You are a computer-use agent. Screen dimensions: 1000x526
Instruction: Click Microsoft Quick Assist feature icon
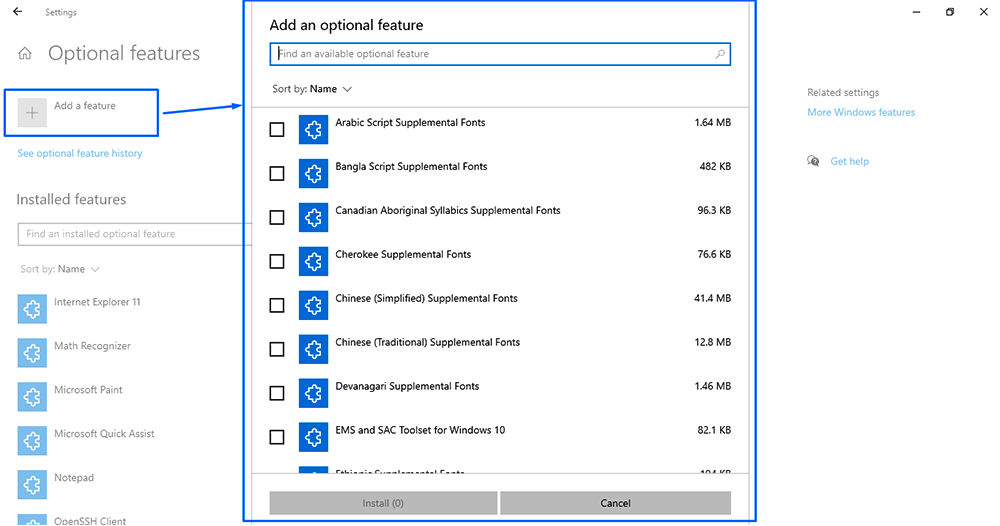pos(32,441)
